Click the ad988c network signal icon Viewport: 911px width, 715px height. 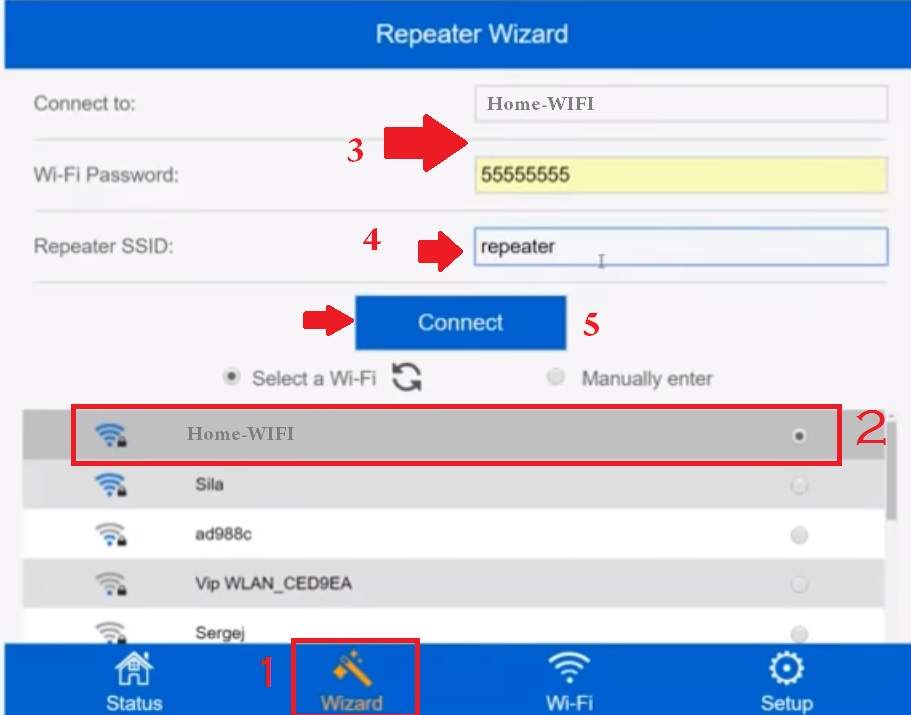(111, 535)
